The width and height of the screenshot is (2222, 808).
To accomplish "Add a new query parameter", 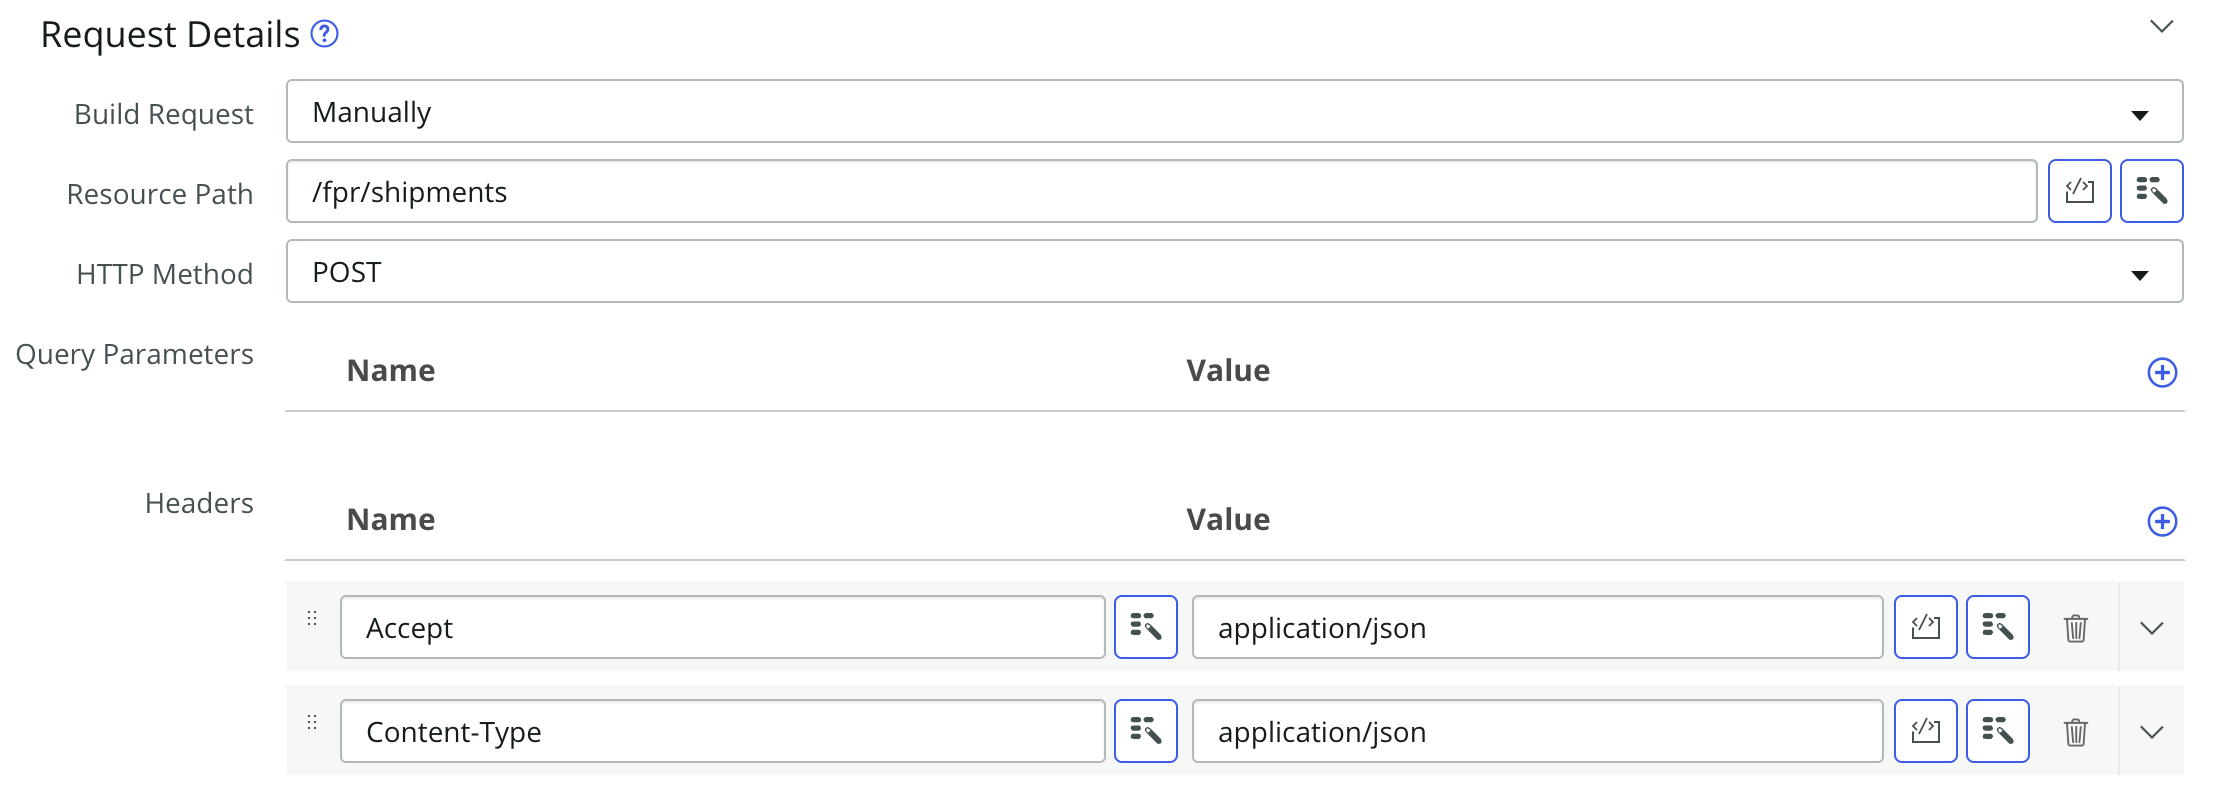I will tap(2162, 372).
